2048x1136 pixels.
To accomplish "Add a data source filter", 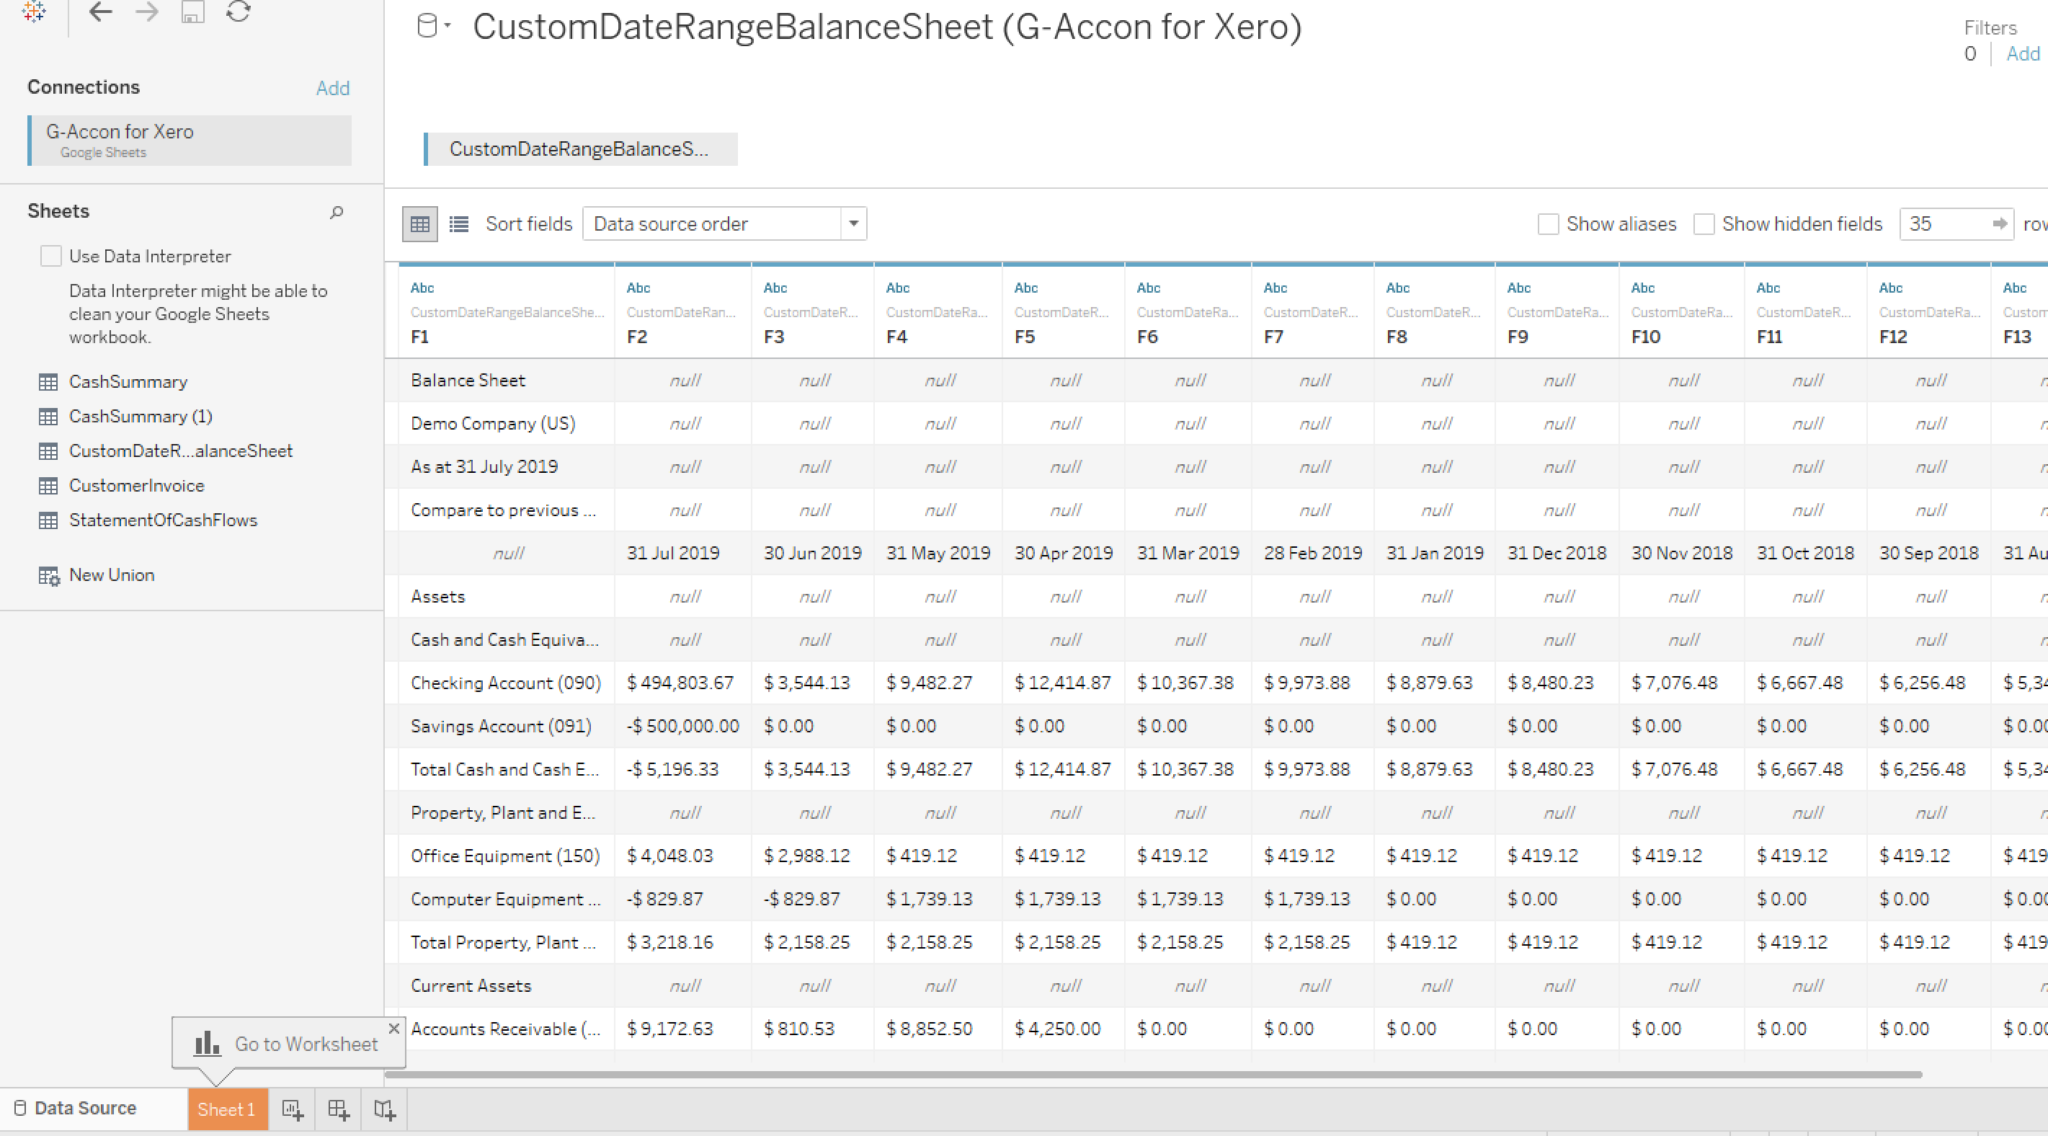I will click(2023, 54).
